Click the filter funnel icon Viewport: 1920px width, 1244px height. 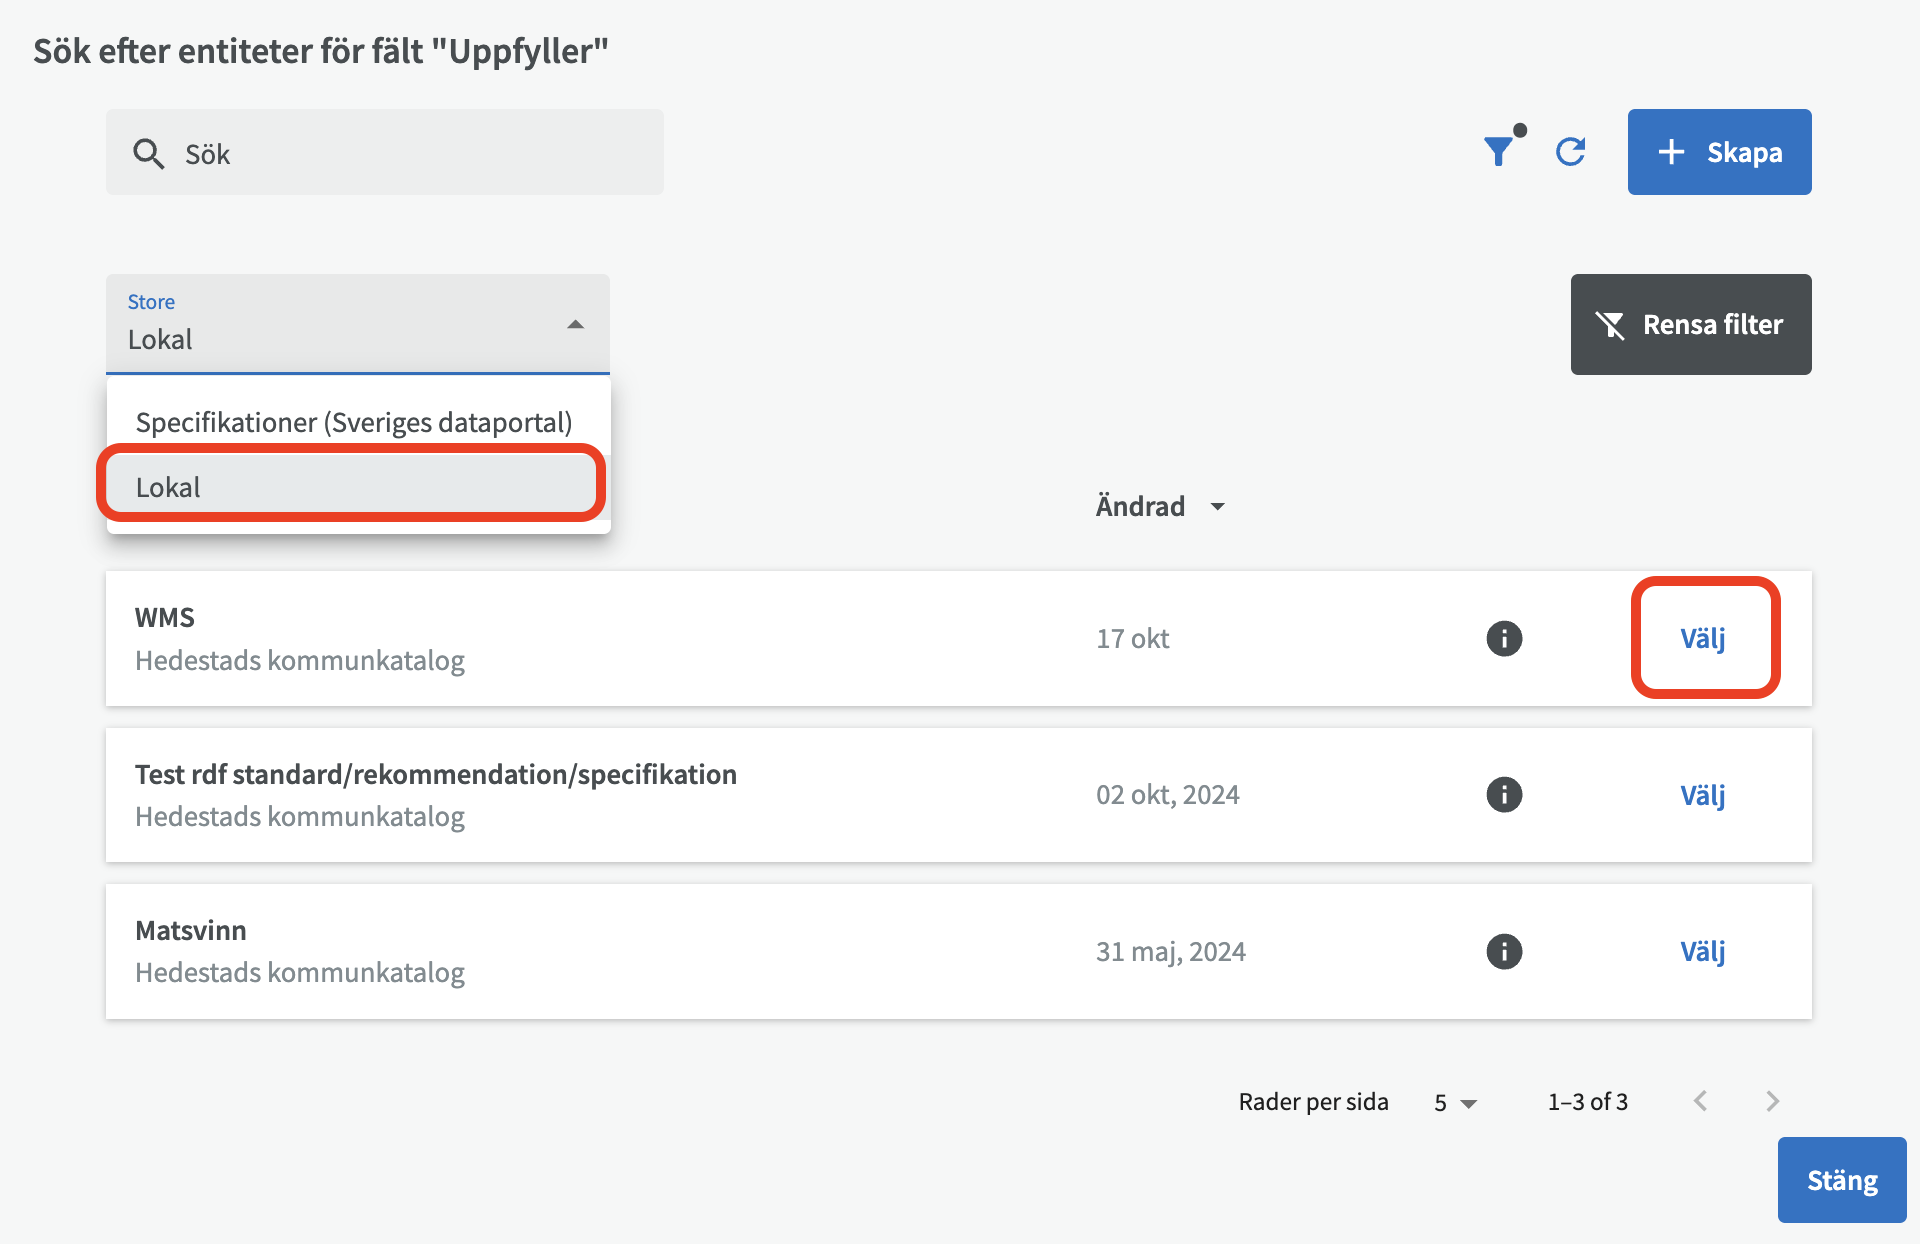(1499, 152)
